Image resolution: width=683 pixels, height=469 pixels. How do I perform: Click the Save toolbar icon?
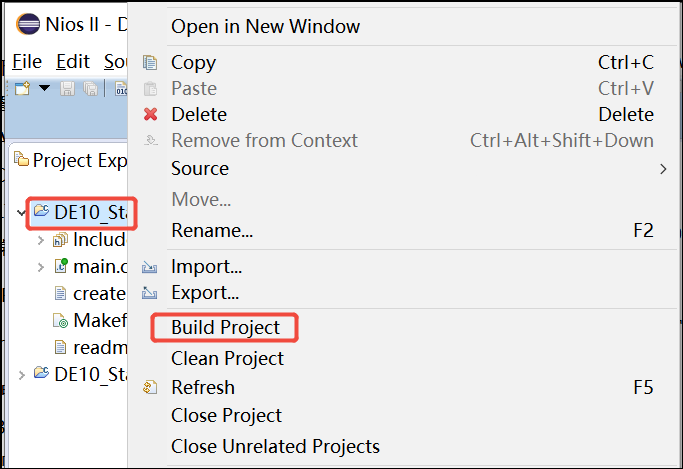tap(68, 89)
